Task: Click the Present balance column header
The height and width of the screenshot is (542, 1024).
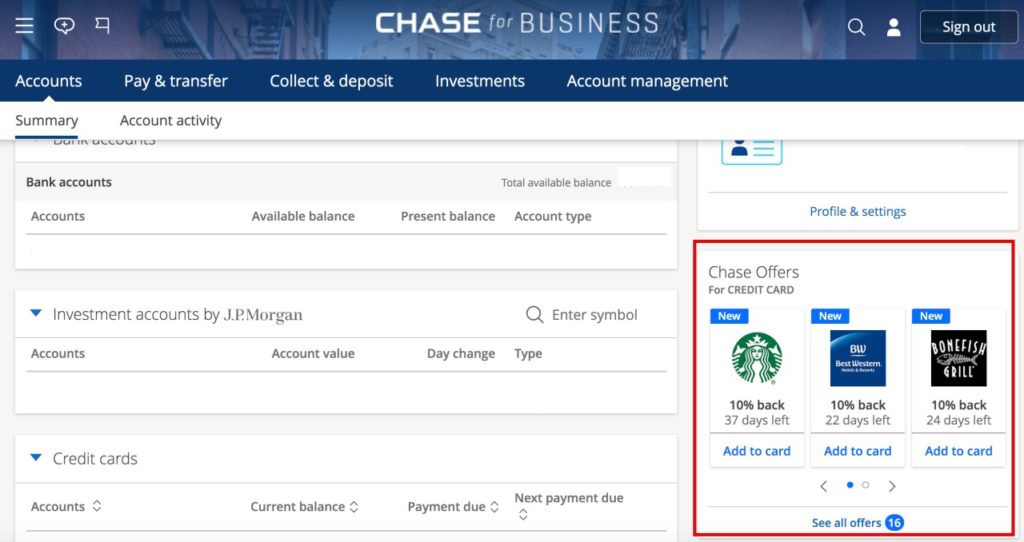Action: coord(448,216)
